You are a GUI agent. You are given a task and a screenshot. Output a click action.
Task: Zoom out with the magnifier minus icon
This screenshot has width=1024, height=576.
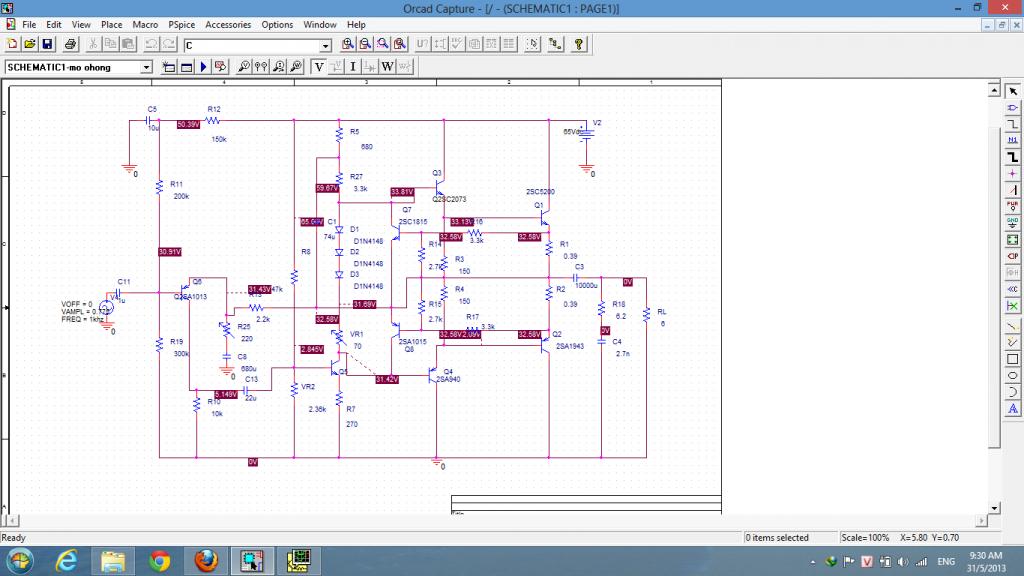point(365,44)
